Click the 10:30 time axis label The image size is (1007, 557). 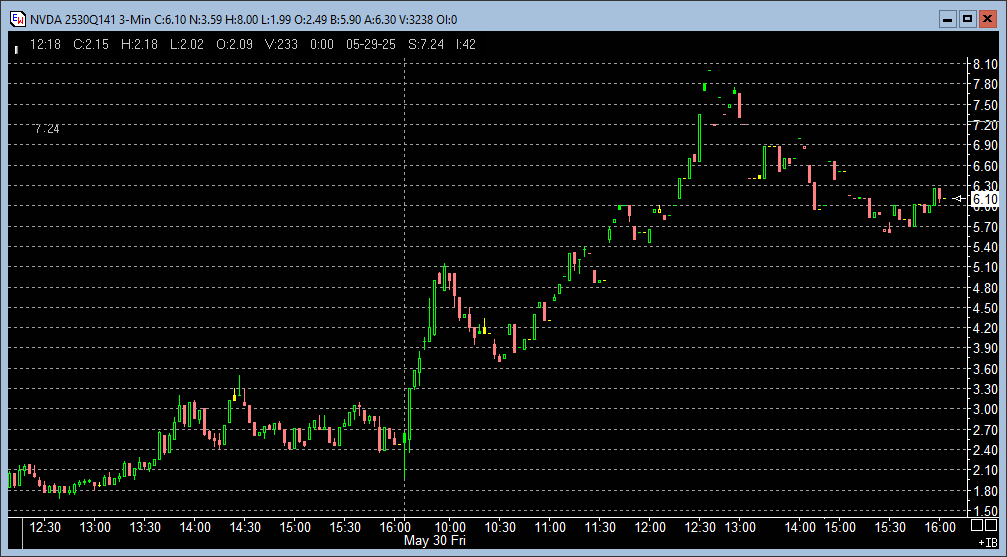[500, 527]
